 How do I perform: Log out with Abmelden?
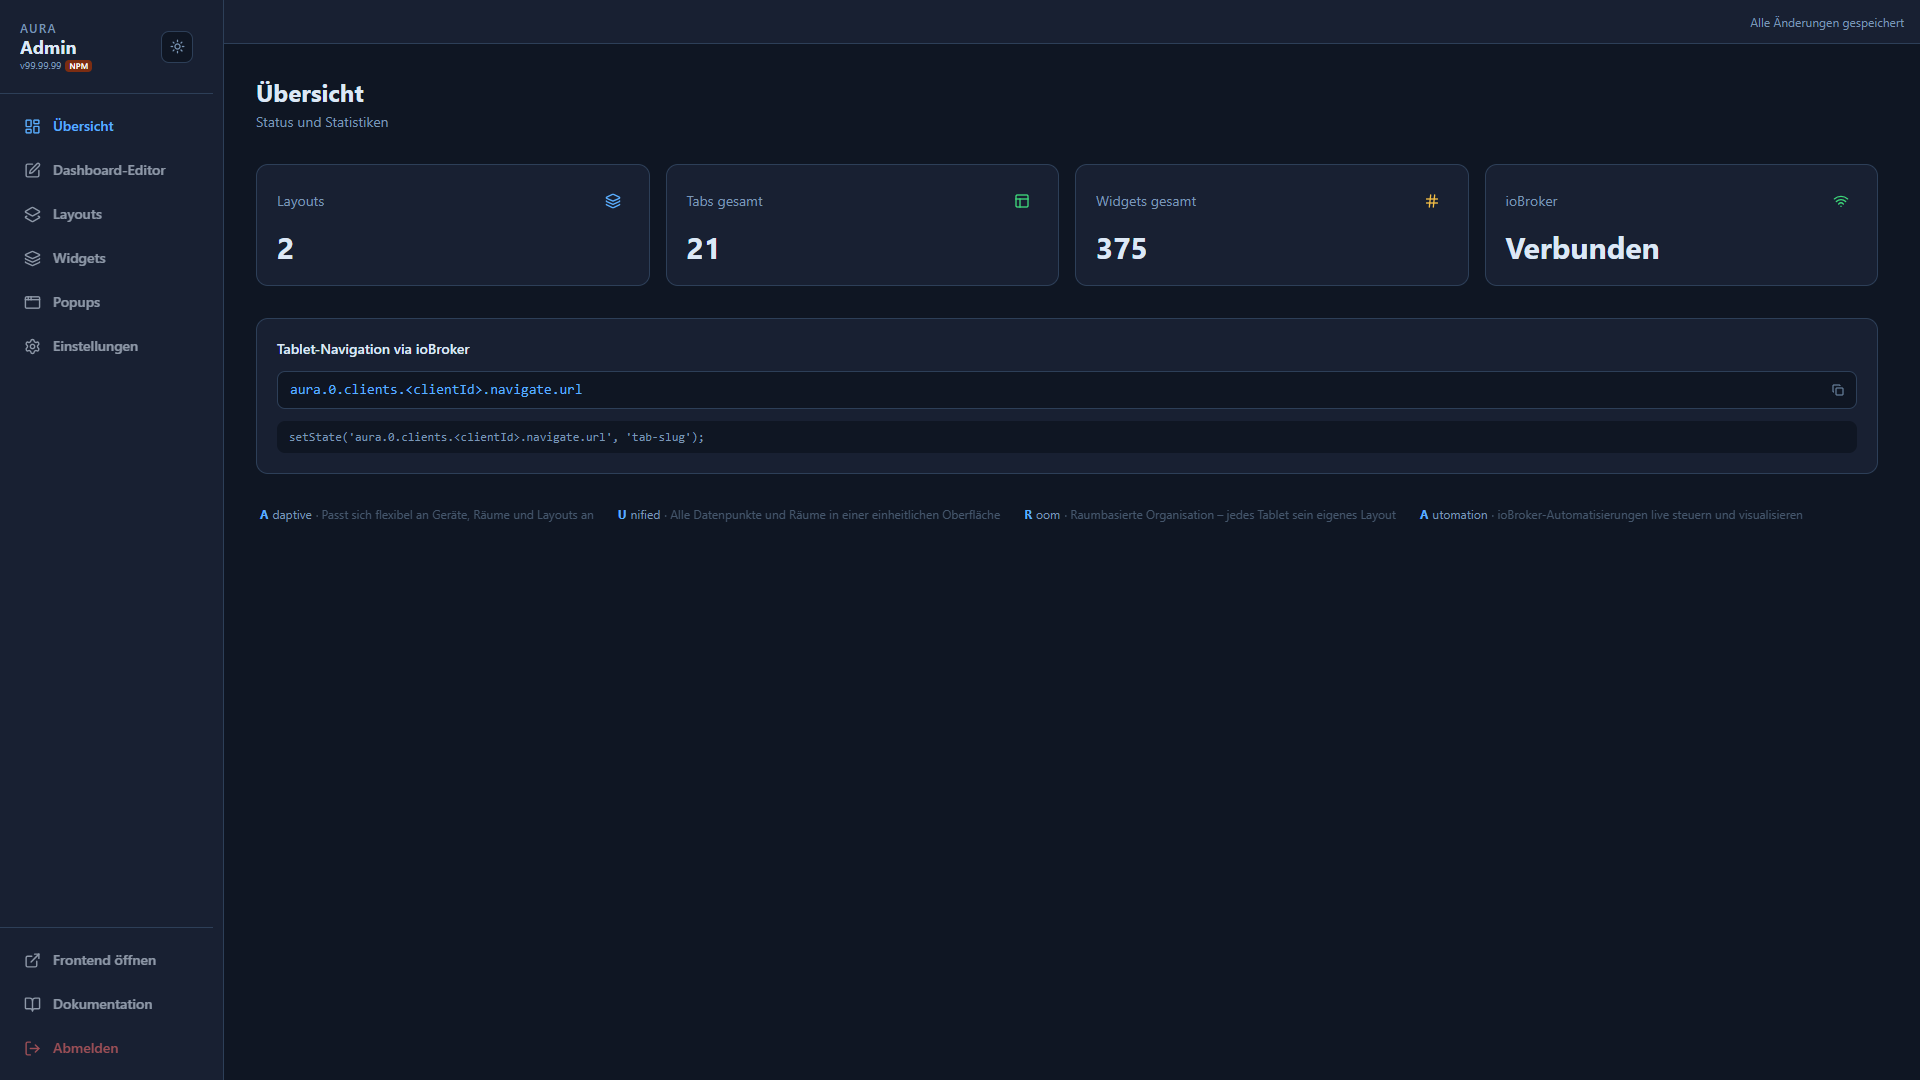106,1048
